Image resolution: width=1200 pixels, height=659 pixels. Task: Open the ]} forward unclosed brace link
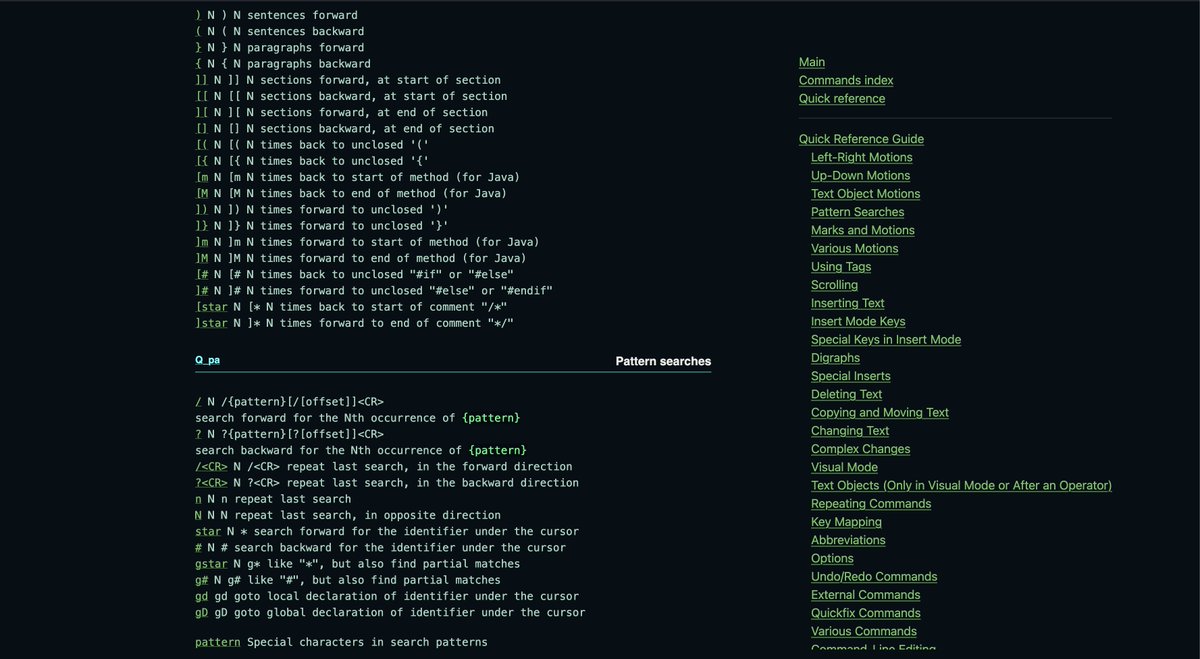[201, 226]
